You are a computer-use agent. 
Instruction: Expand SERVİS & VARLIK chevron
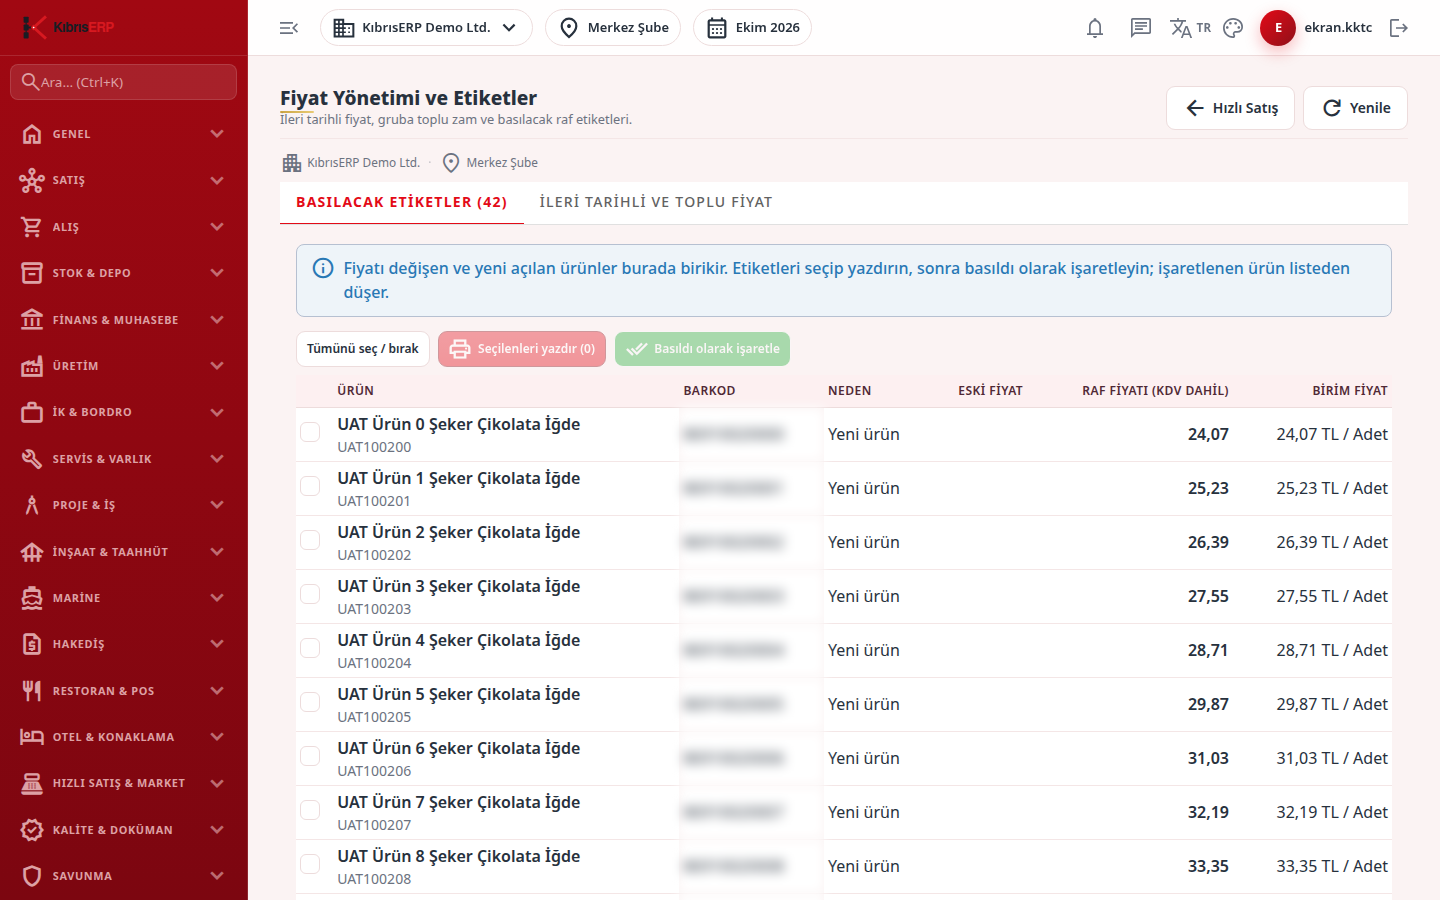pyautogui.click(x=217, y=459)
